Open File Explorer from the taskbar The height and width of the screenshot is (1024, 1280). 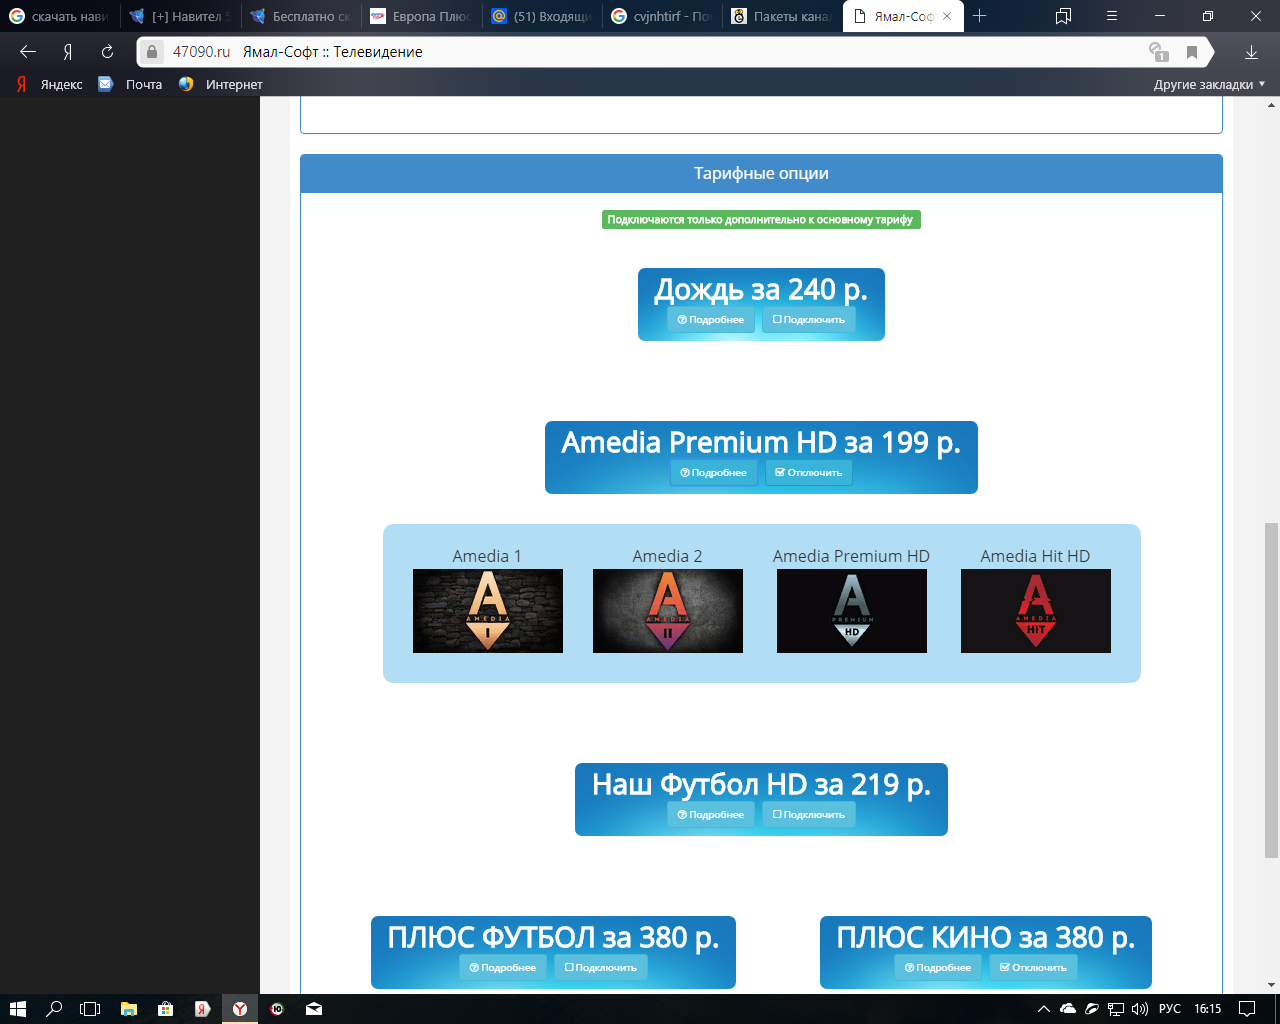click(128, 1009)
